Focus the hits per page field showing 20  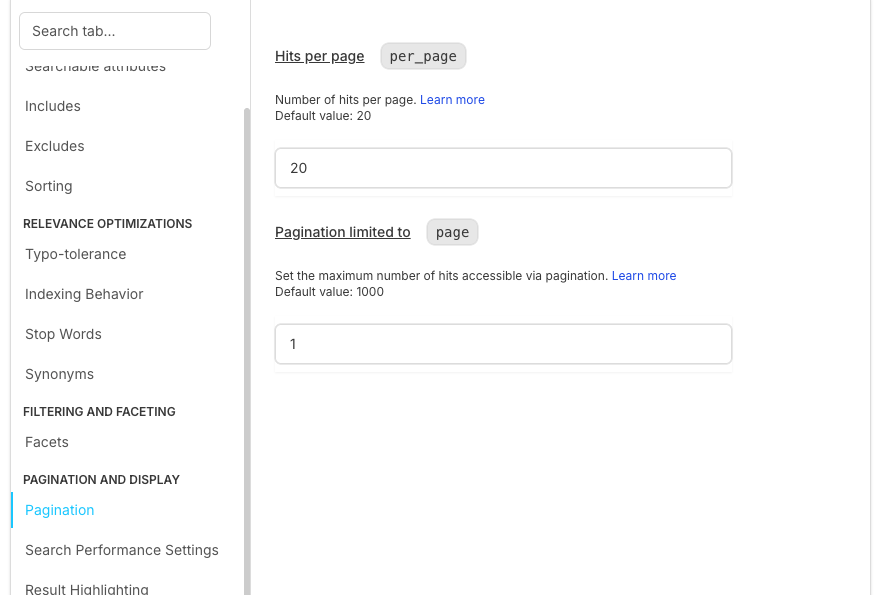[x=503, y=168]
